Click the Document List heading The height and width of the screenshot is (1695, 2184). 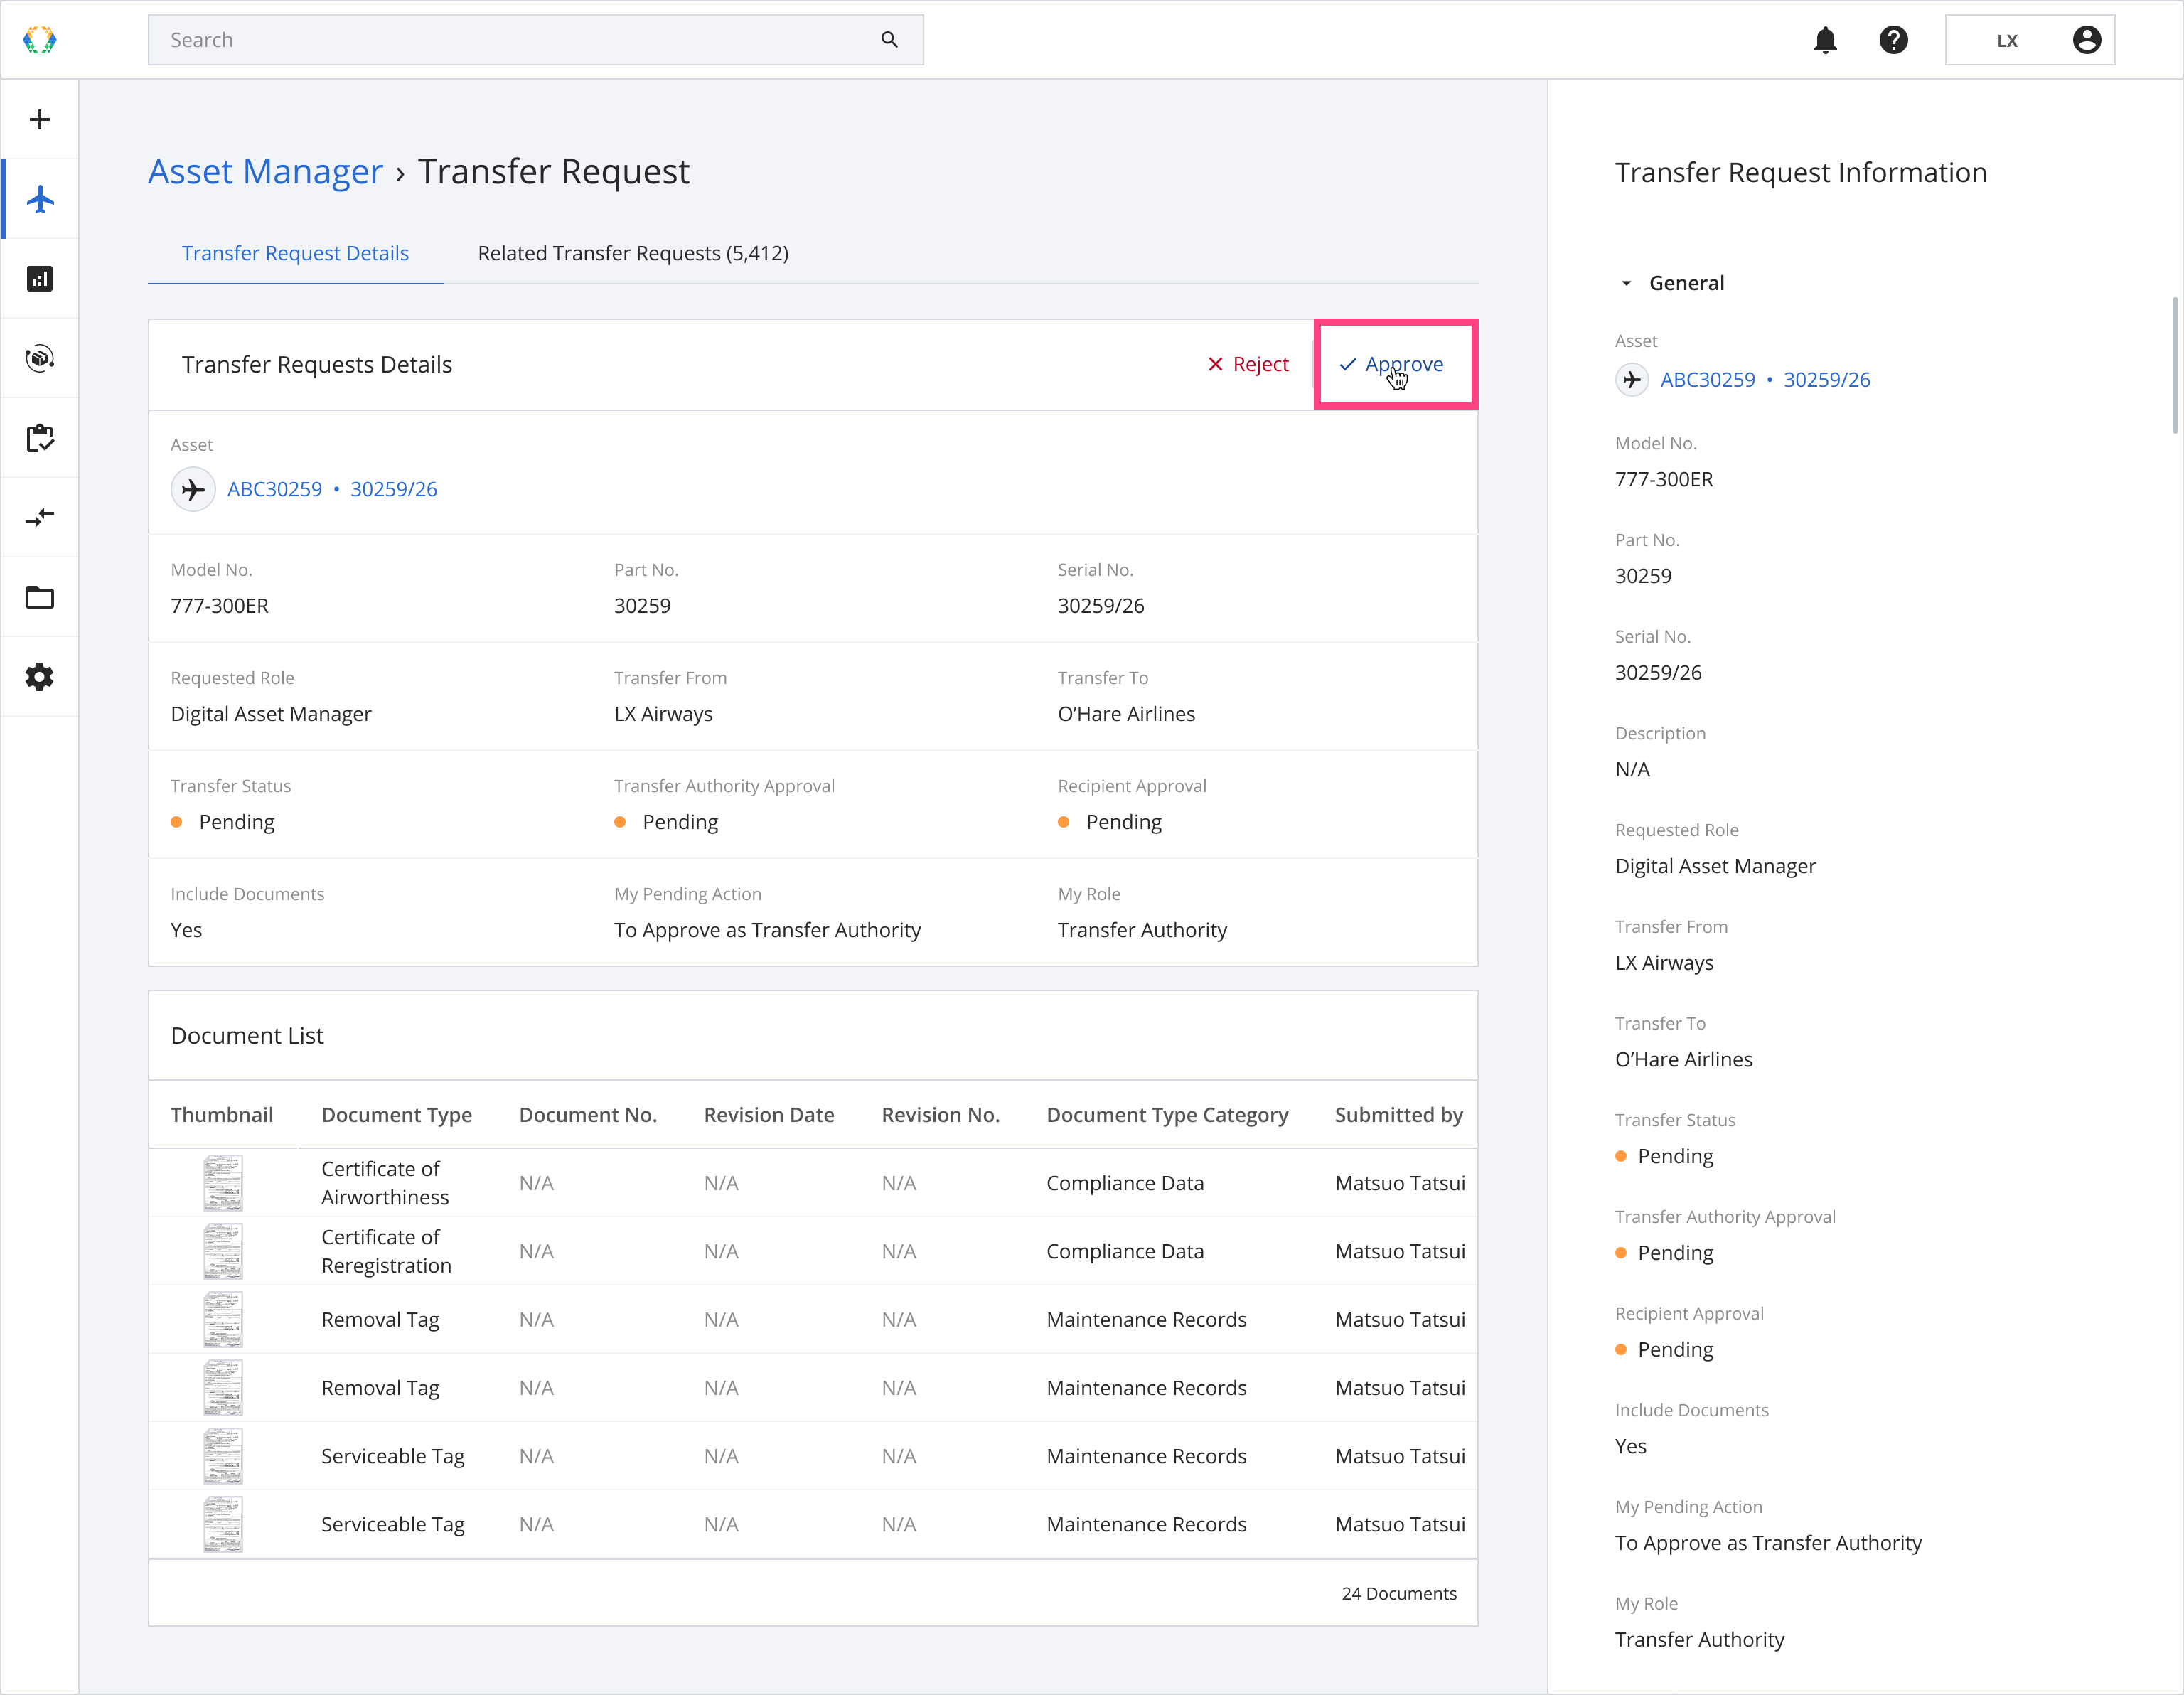tap(247, 1036)
